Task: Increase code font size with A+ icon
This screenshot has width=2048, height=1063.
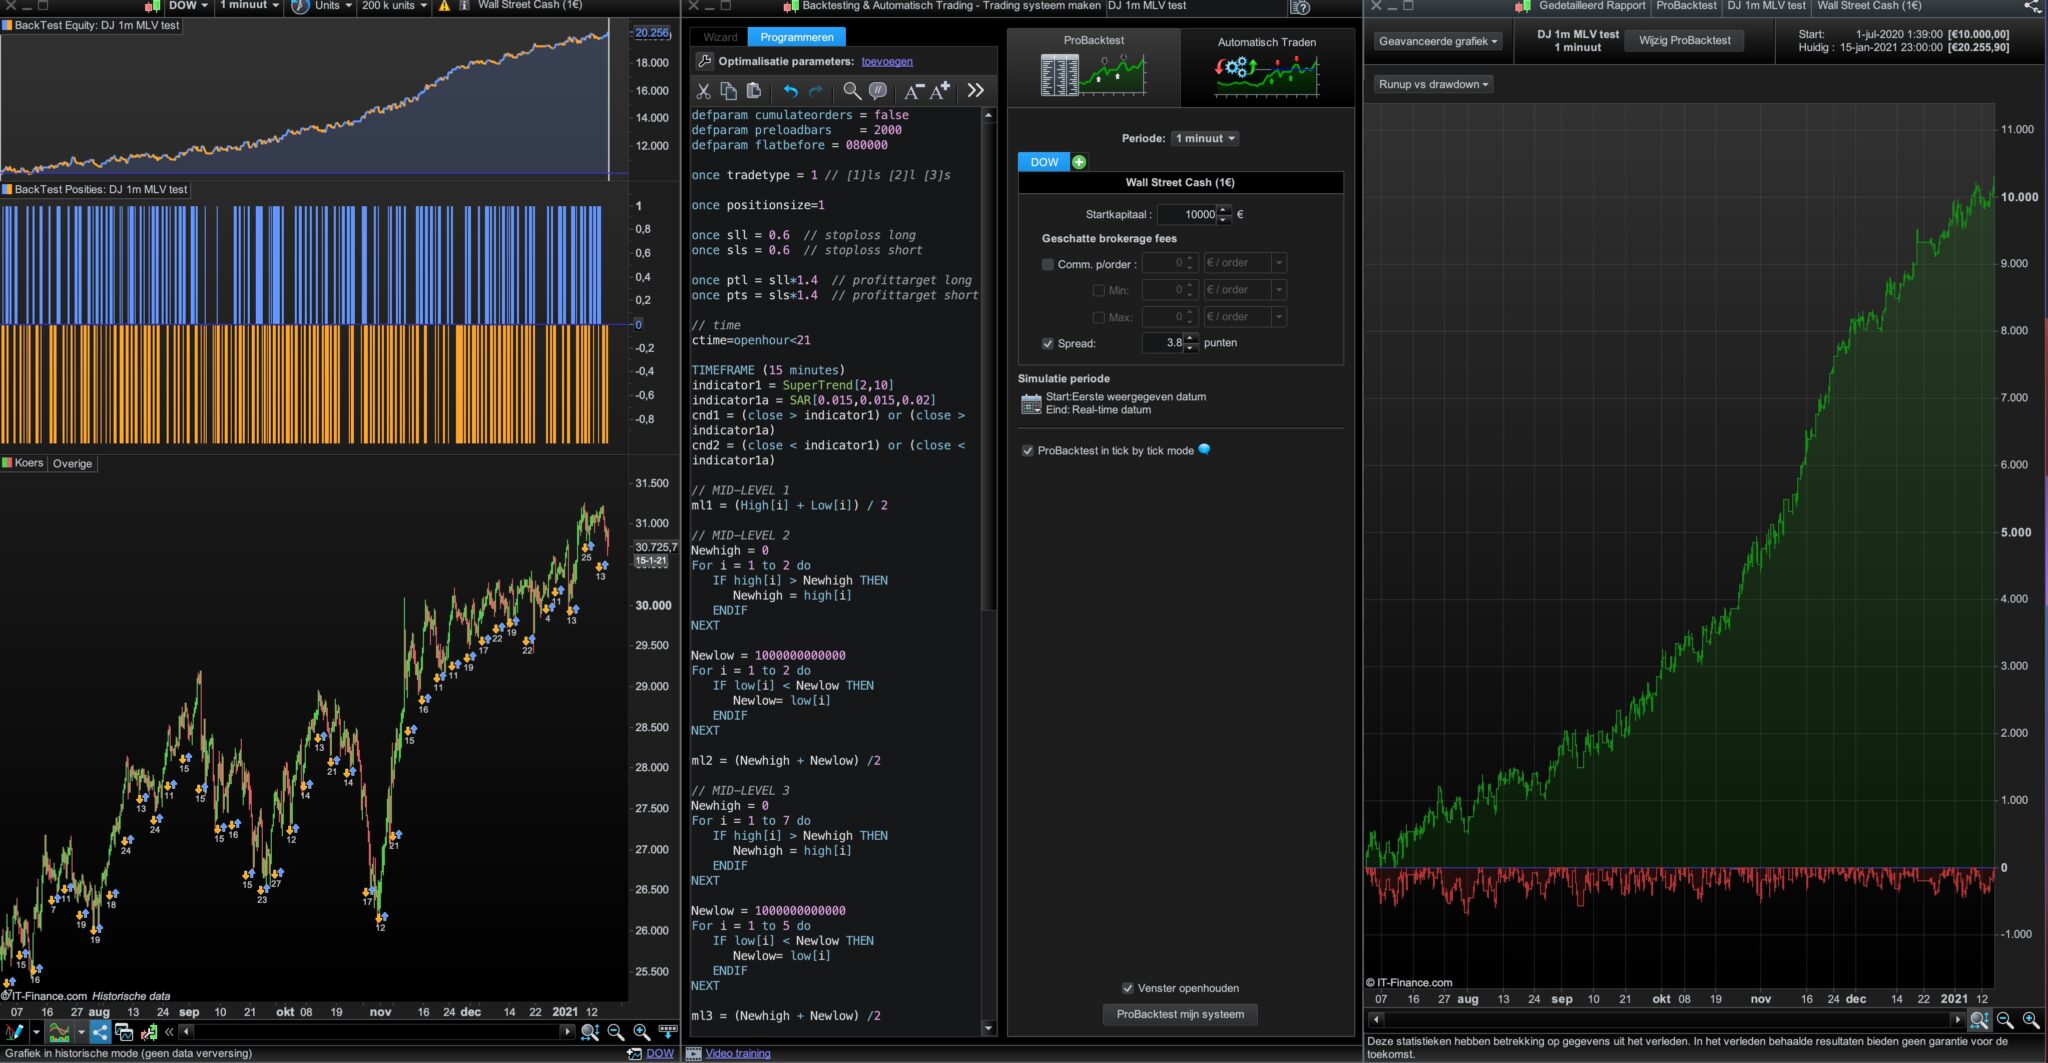Action: [x=940, y=91]
